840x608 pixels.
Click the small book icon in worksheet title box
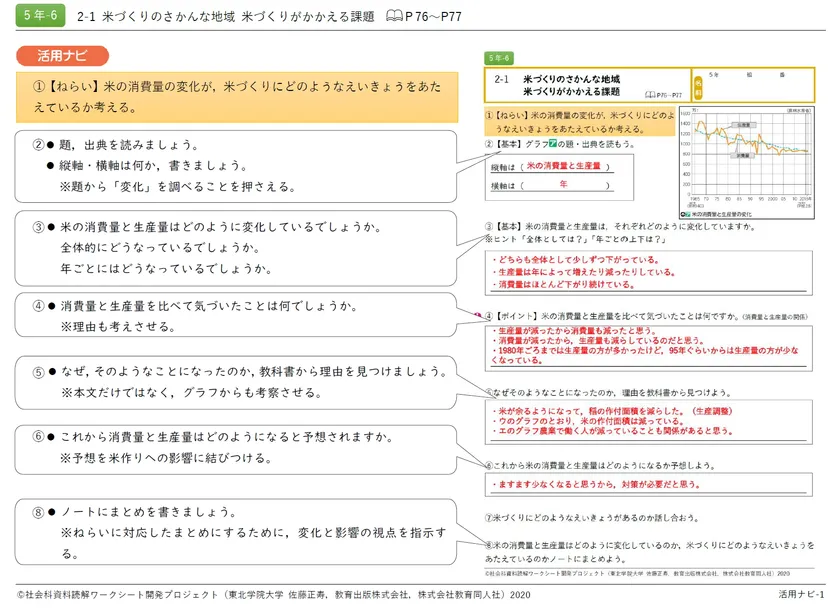click(650, 95)
